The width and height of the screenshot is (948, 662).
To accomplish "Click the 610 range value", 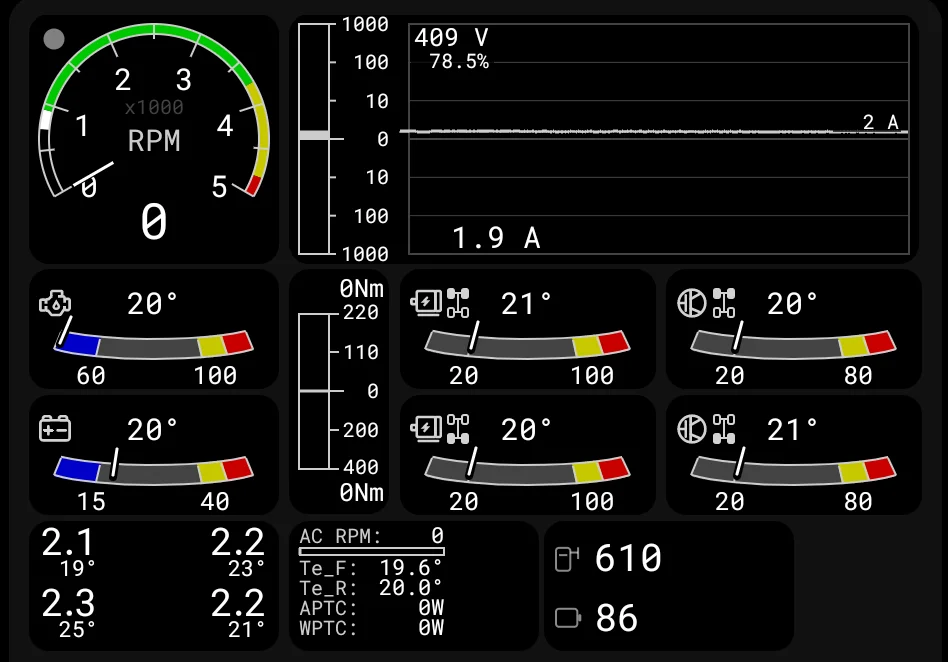I will pyautogui.click(x=628, y=558).
